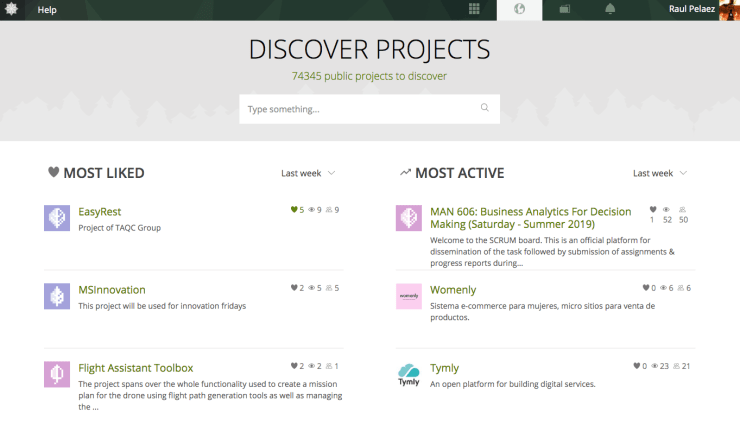
Task: Click the Flight Assistant Toolbox logo
Action: 56,374
